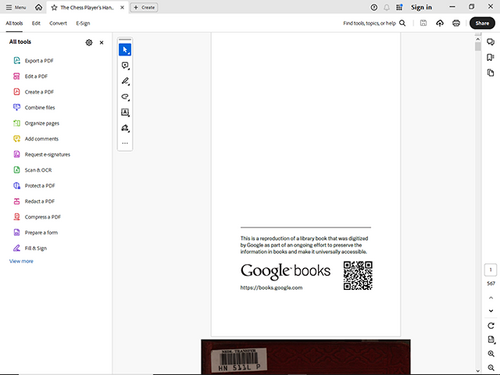Open page display options icon
The image size is (500, 375).
pos(491,340)
